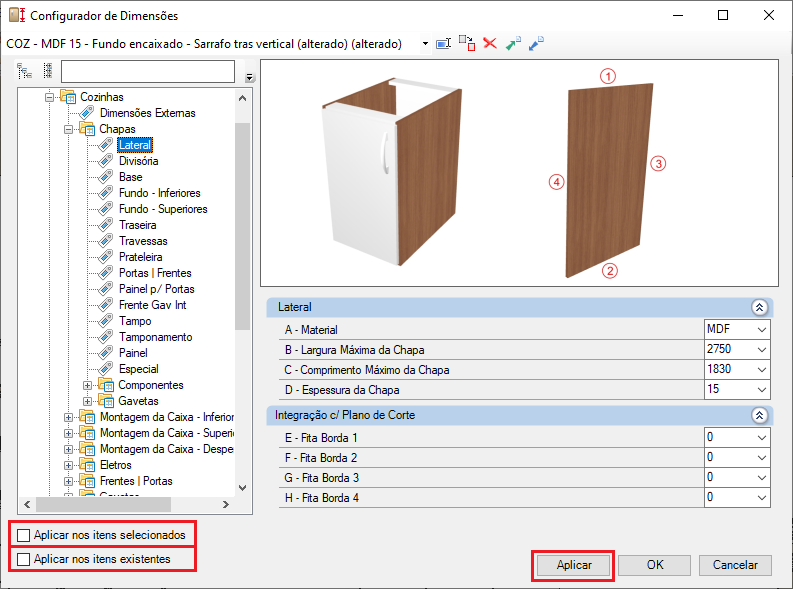Click the folder icon next to Eletros
This screenshot has width=793, height=589.
click(x=87, y=465)
